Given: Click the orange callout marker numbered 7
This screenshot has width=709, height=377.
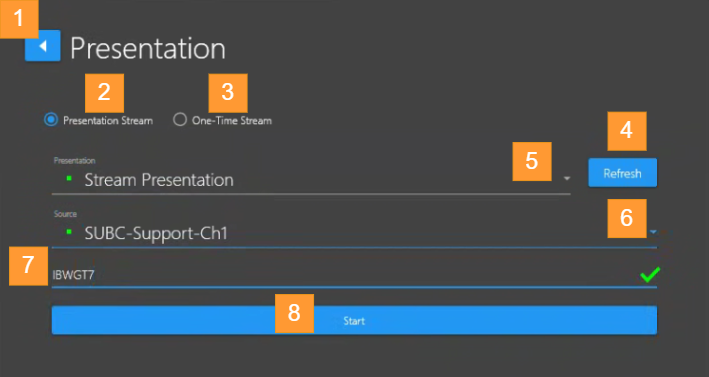Looking at the screenshot, I should [28, 266].
